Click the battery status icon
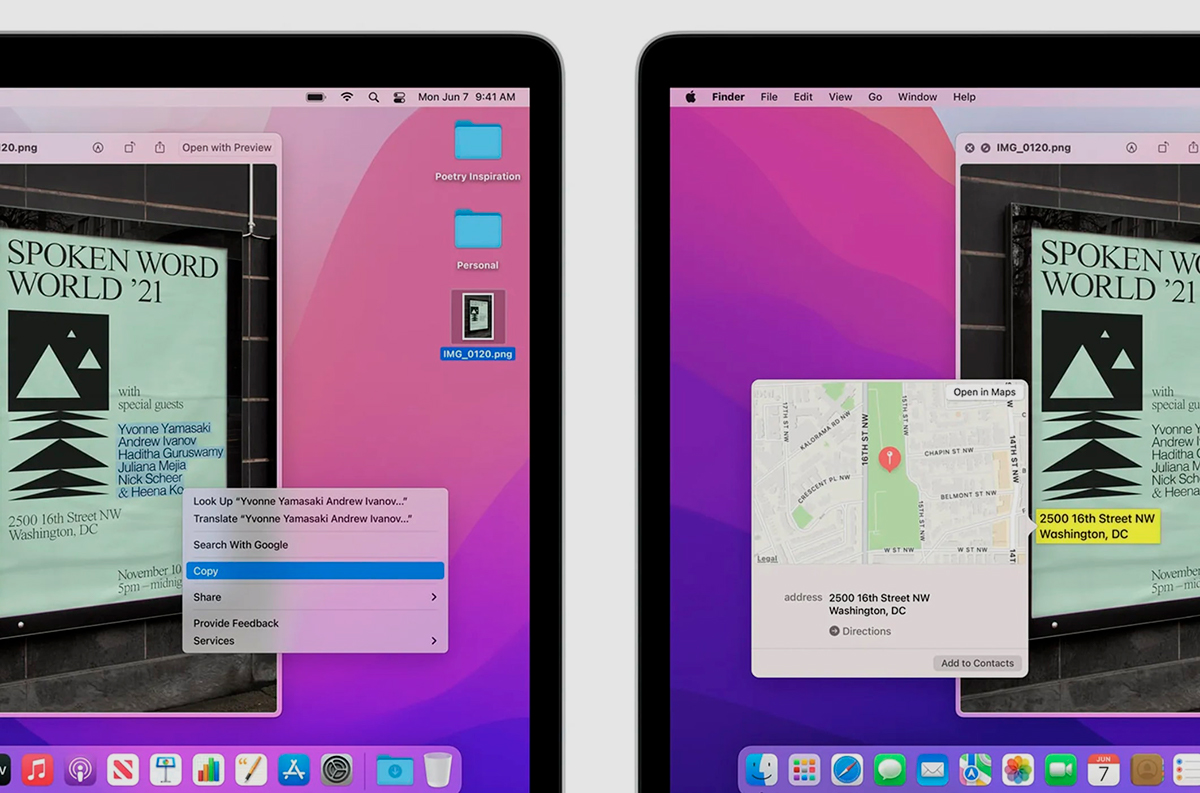Image resolution: width=1200 pixels, height=793 pixels. coord(316,97)
